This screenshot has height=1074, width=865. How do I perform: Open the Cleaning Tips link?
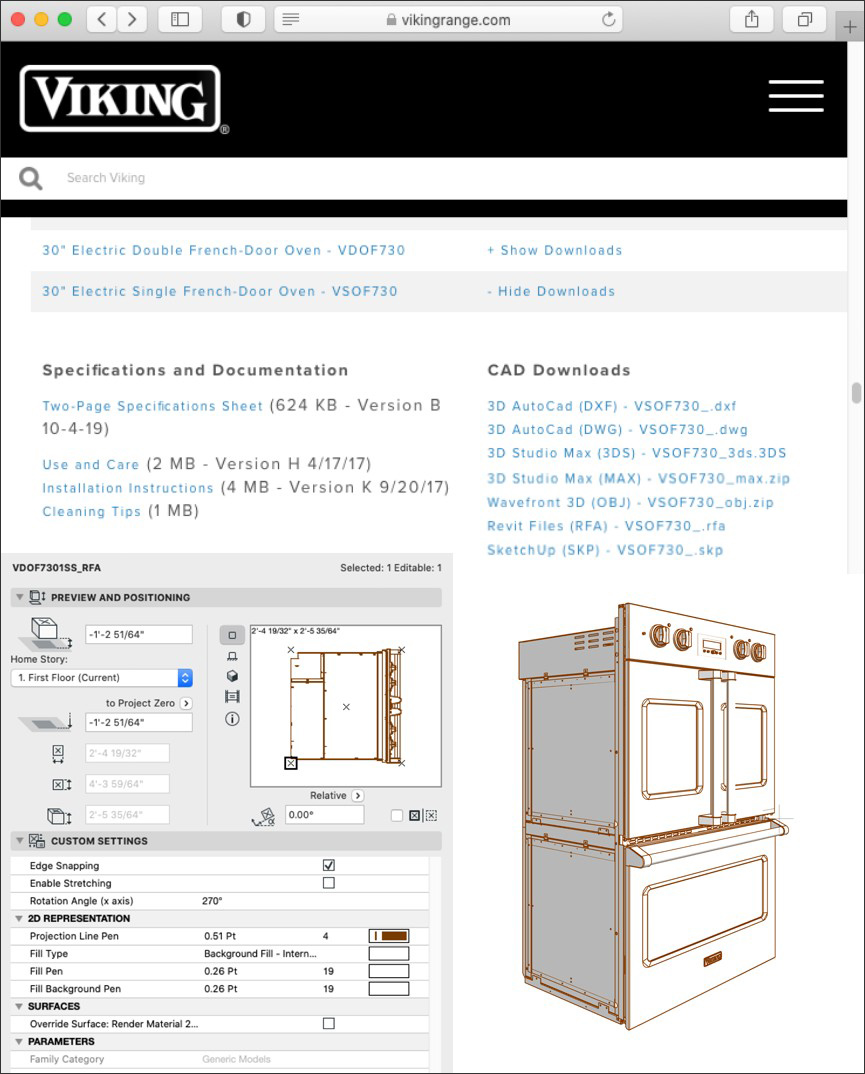coord(92,512)
